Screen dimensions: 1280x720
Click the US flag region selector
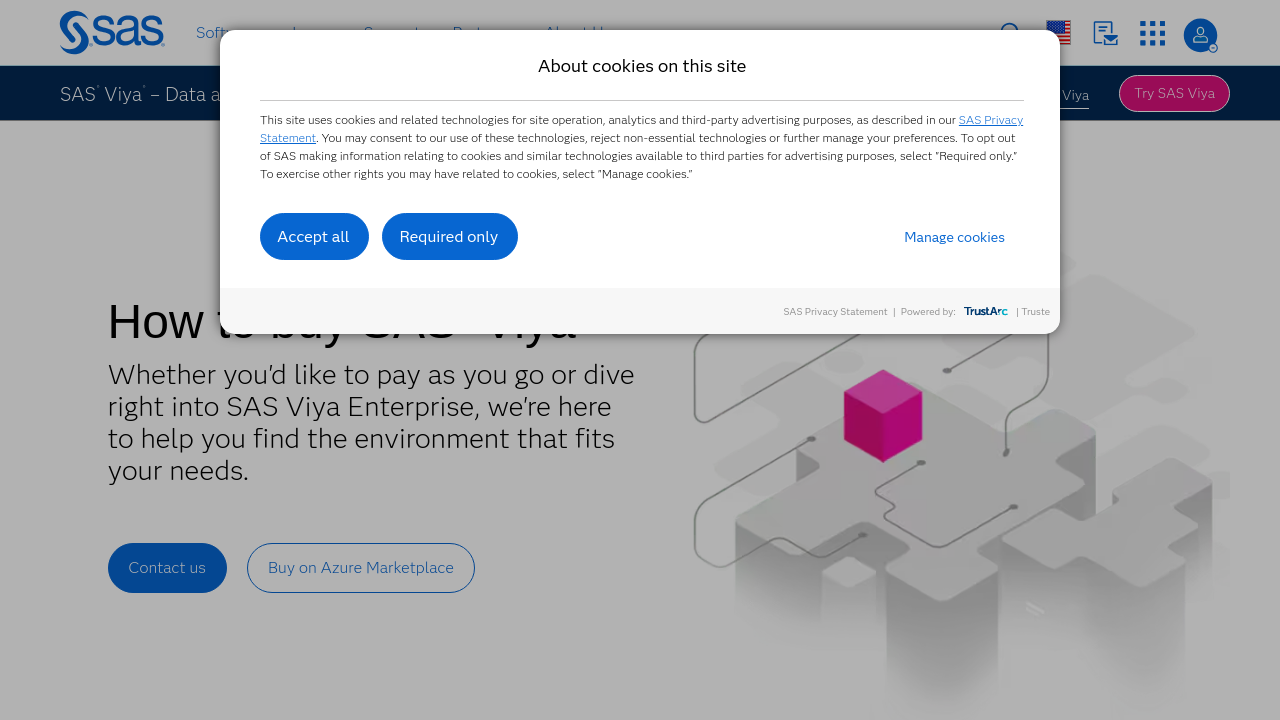1059,33
